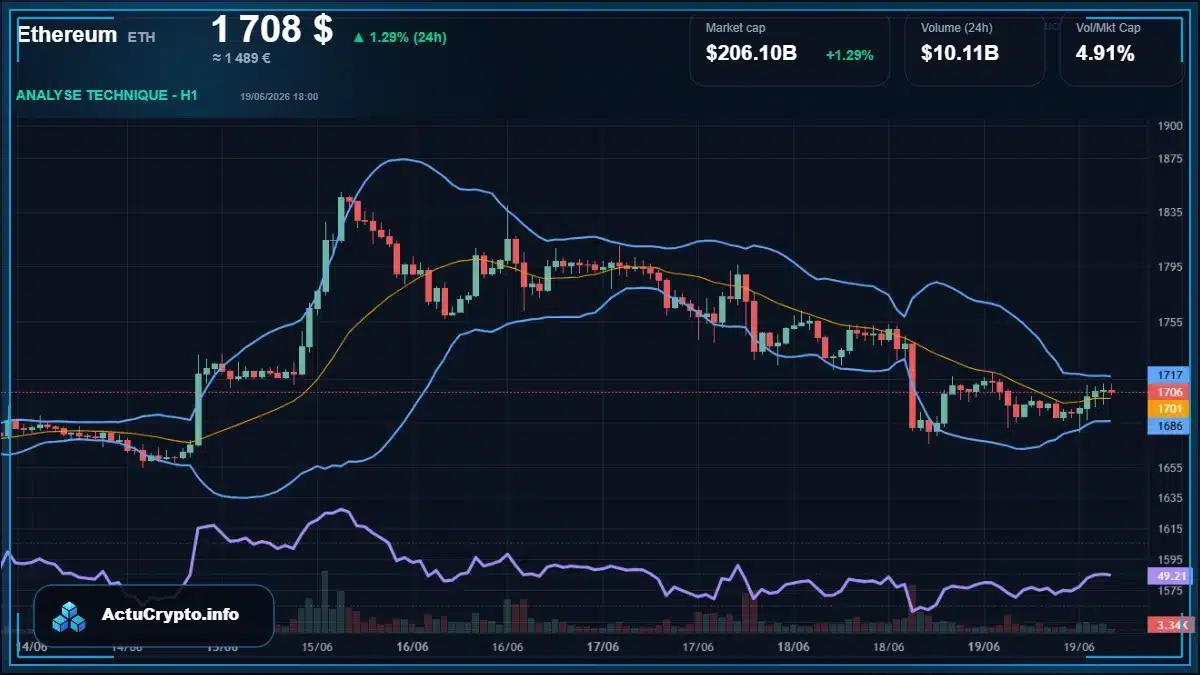Click the $206.10B market cap value
1200x675 pixels.
(751, 54)
